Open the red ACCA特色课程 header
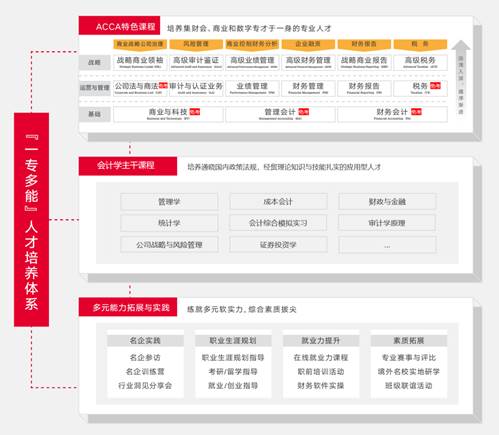The image size is (499, 435). 119,26
